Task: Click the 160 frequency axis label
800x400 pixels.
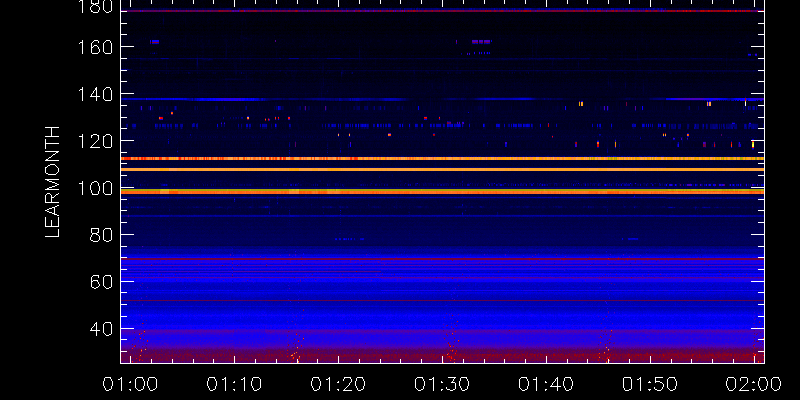Action: (x=94, y=47)
